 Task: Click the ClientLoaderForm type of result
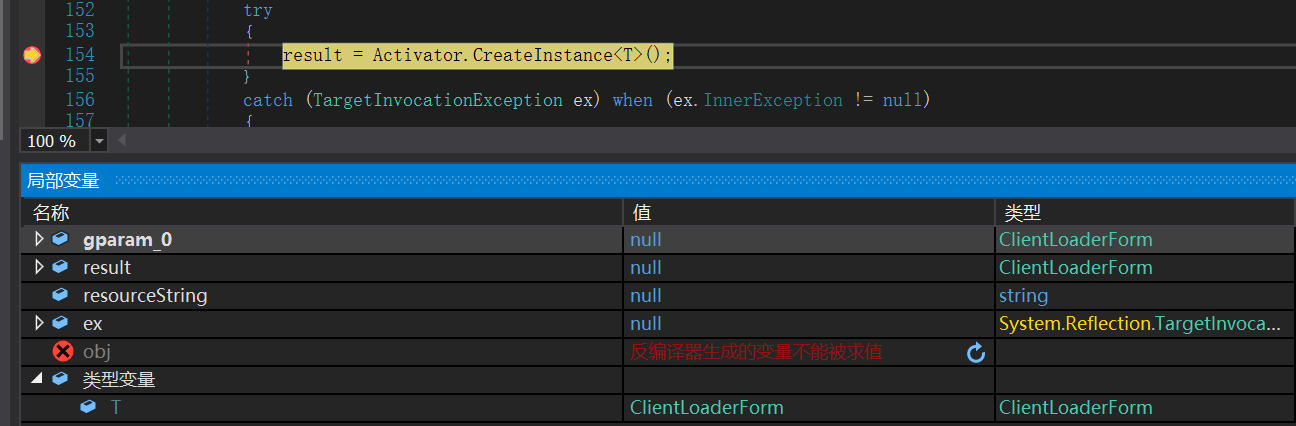pos(1076,268)
